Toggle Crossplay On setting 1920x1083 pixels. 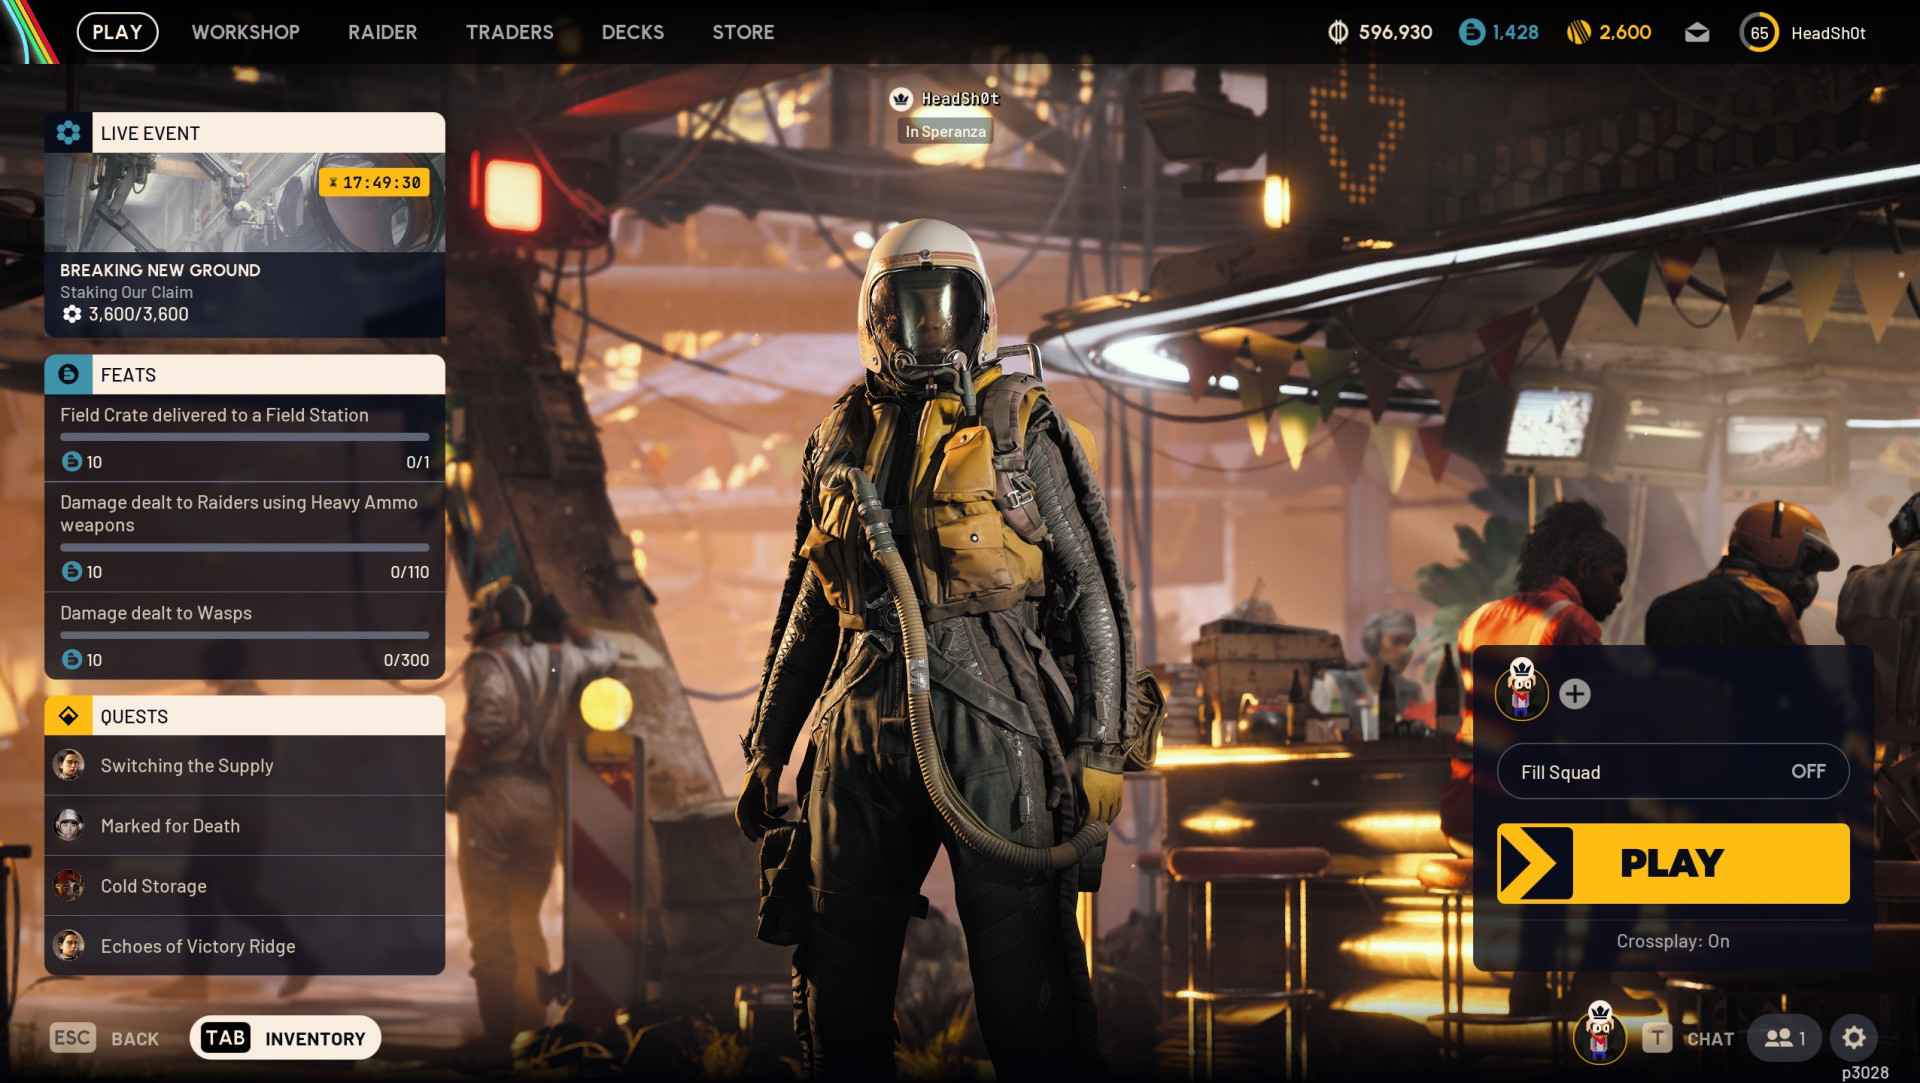pyautogui.click(x=1672, y=941)
